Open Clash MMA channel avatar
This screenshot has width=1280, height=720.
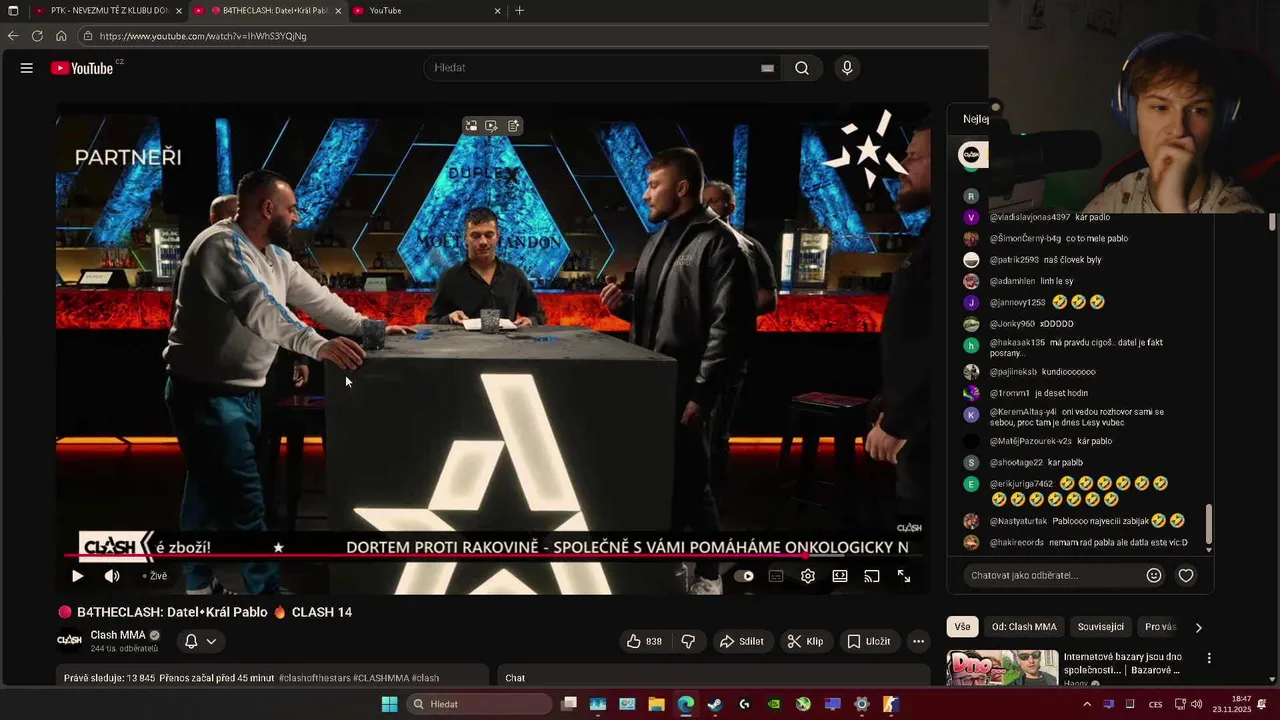point(69,640)
